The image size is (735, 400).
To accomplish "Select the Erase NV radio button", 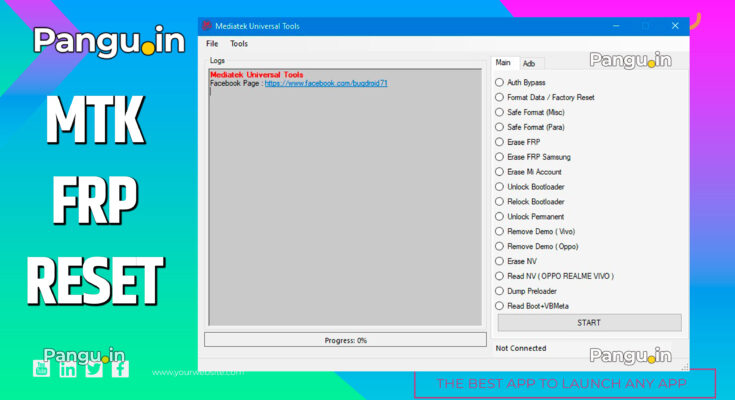I will pyautogui.click(x=516, y=261).
